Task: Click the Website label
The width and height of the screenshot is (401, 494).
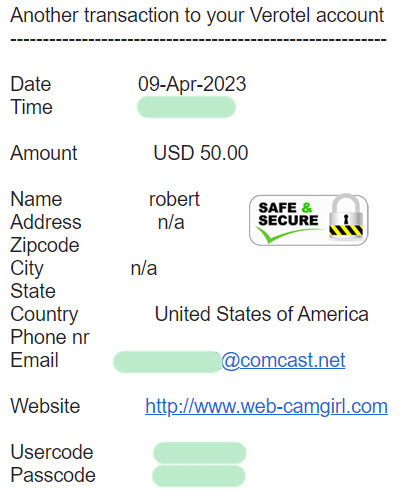Action: point(45,406)
